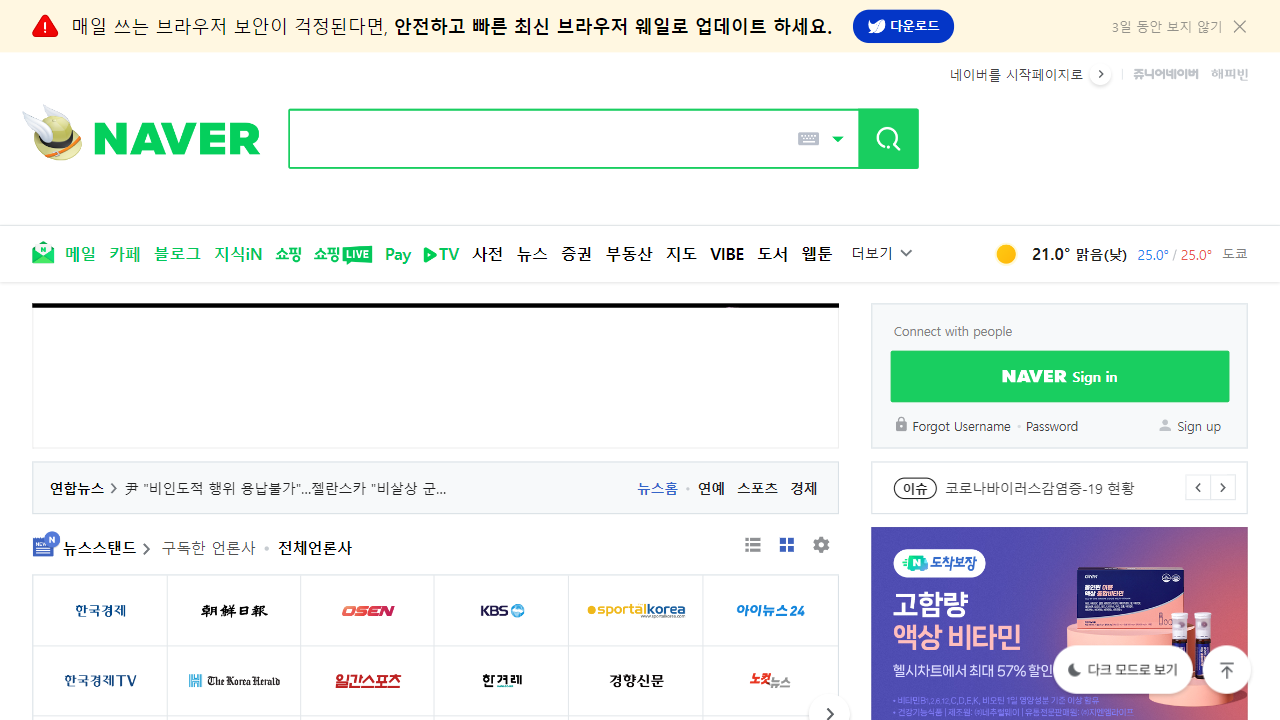Open Naver TV menu
1280x720 pixels.
(x=441, y=254)
